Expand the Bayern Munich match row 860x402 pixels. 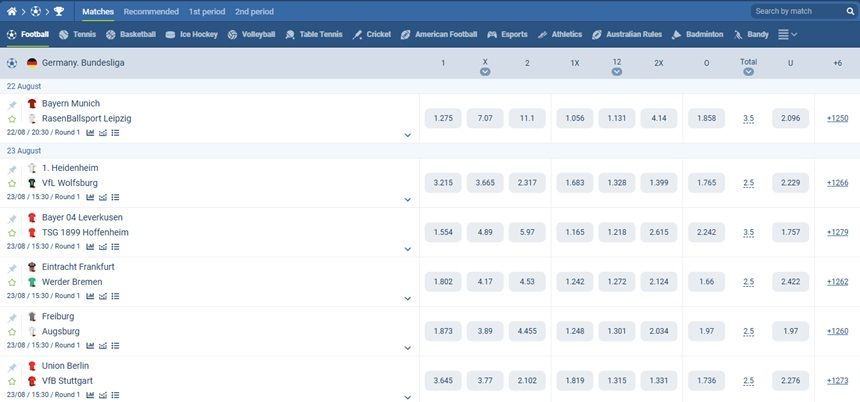(408, 135)
